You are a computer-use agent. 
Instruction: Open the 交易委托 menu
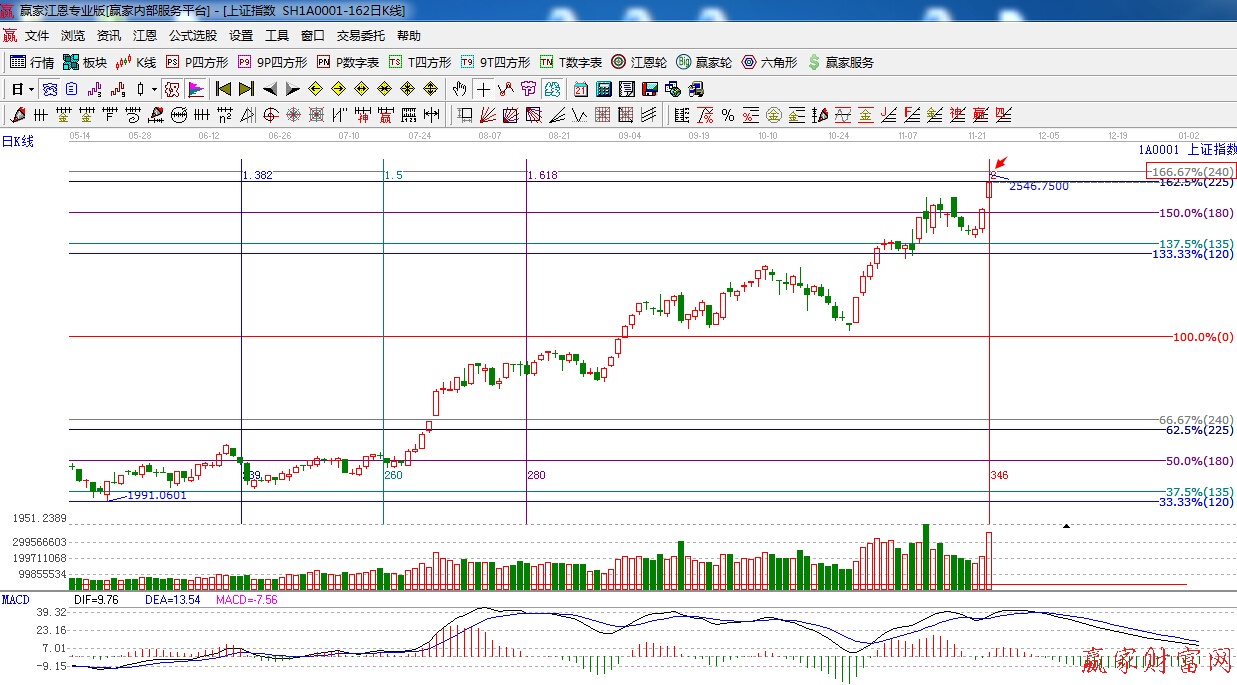[360, 36]
